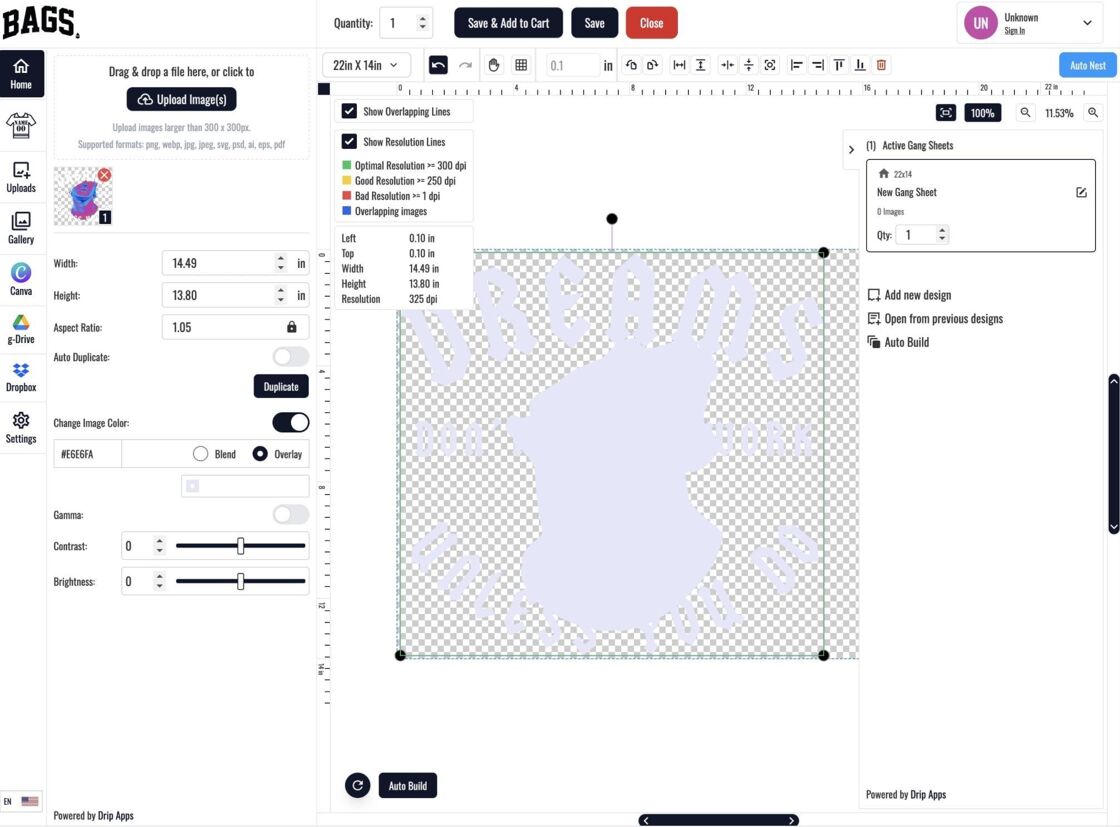Image resolution: width=1120 pixels, height=827 pixels.
Task: Center image vertically icon
Action: (x=749, y=65)
